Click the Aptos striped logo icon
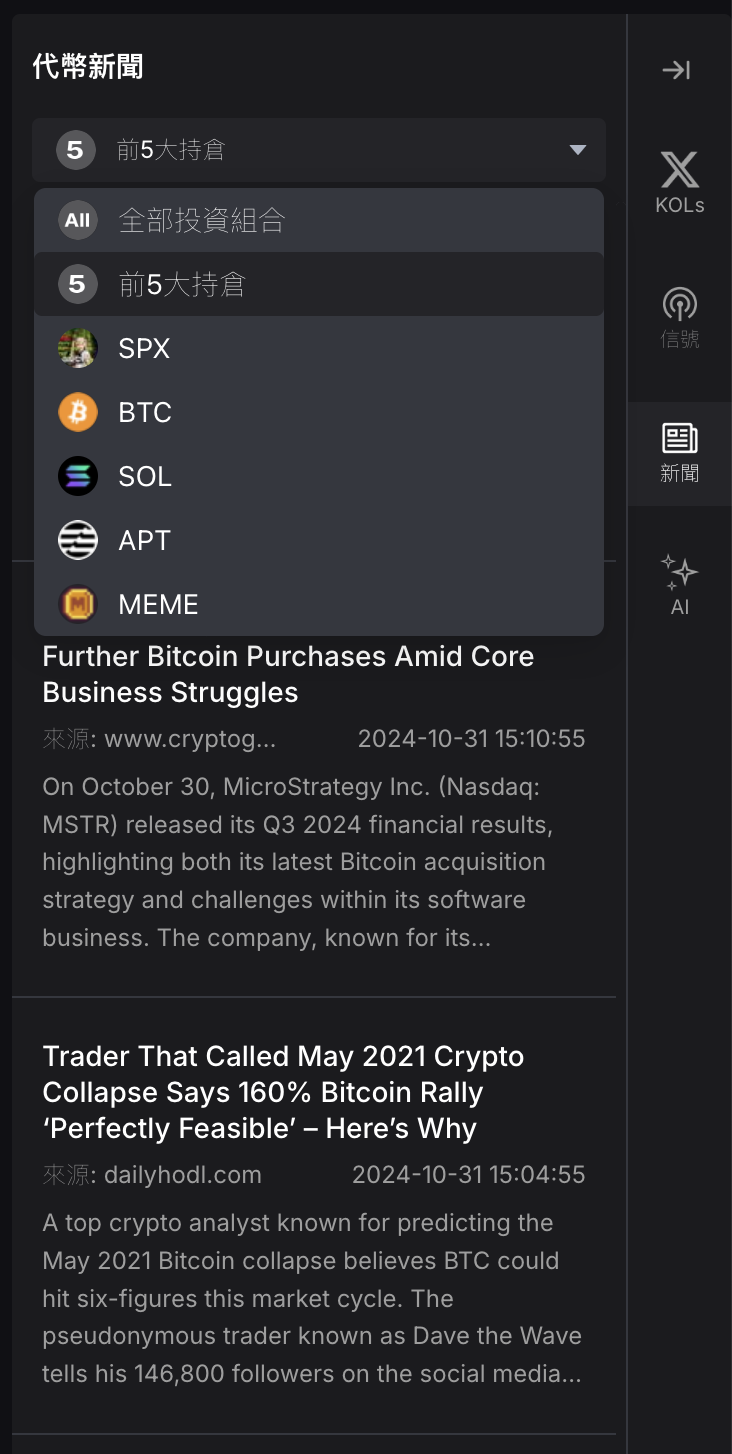 click(x=78, y=541)
